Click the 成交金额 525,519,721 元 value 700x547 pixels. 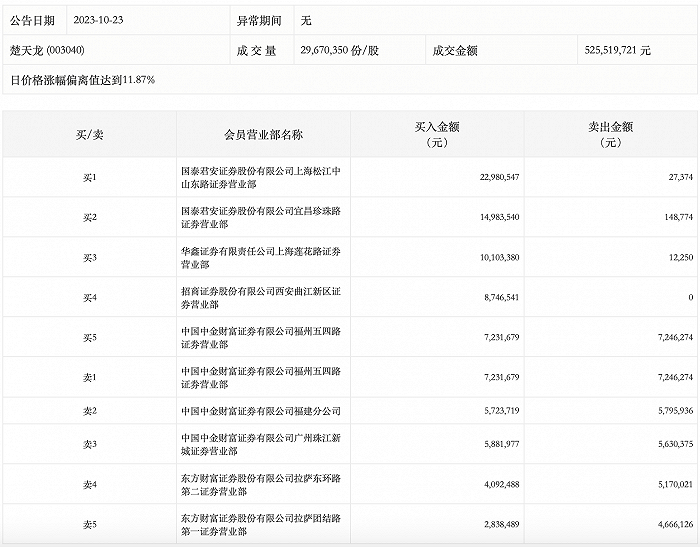617,50
